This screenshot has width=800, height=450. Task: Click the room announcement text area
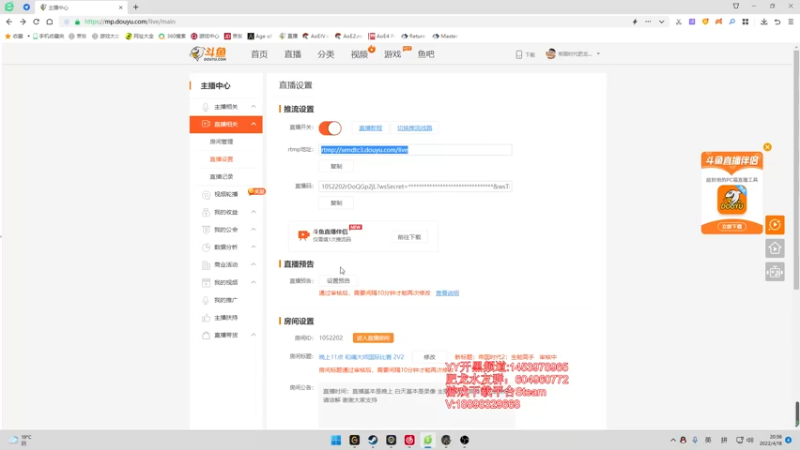[x=417, y=406]
